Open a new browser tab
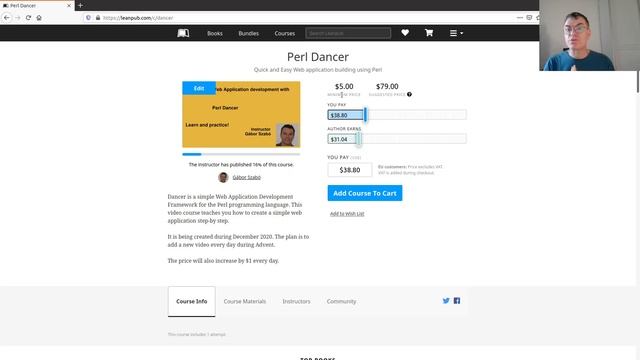 80,5
